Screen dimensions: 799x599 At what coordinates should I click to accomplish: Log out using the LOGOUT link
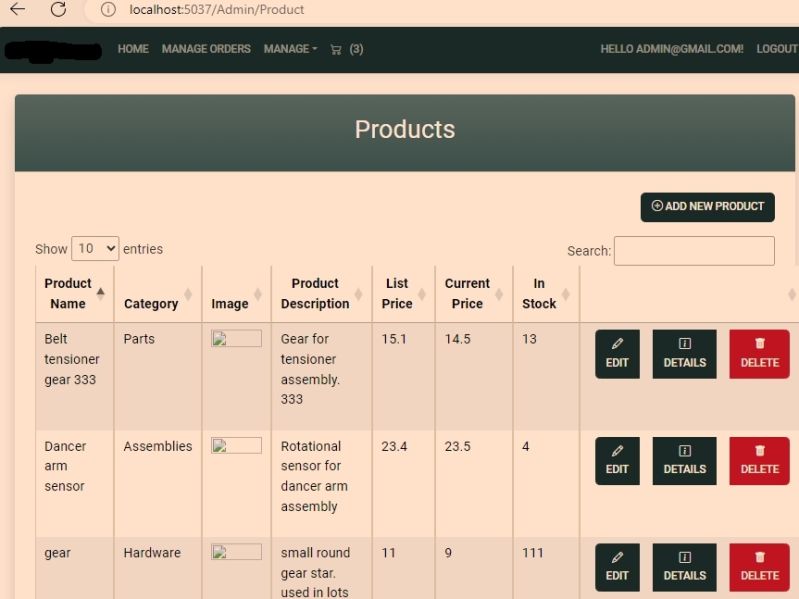pyautogui.click(x=777, y=49)
